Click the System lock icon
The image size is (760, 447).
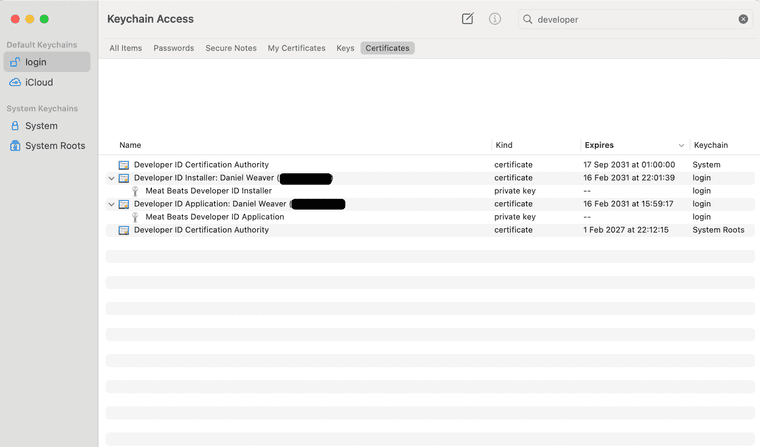pos(15,126)
